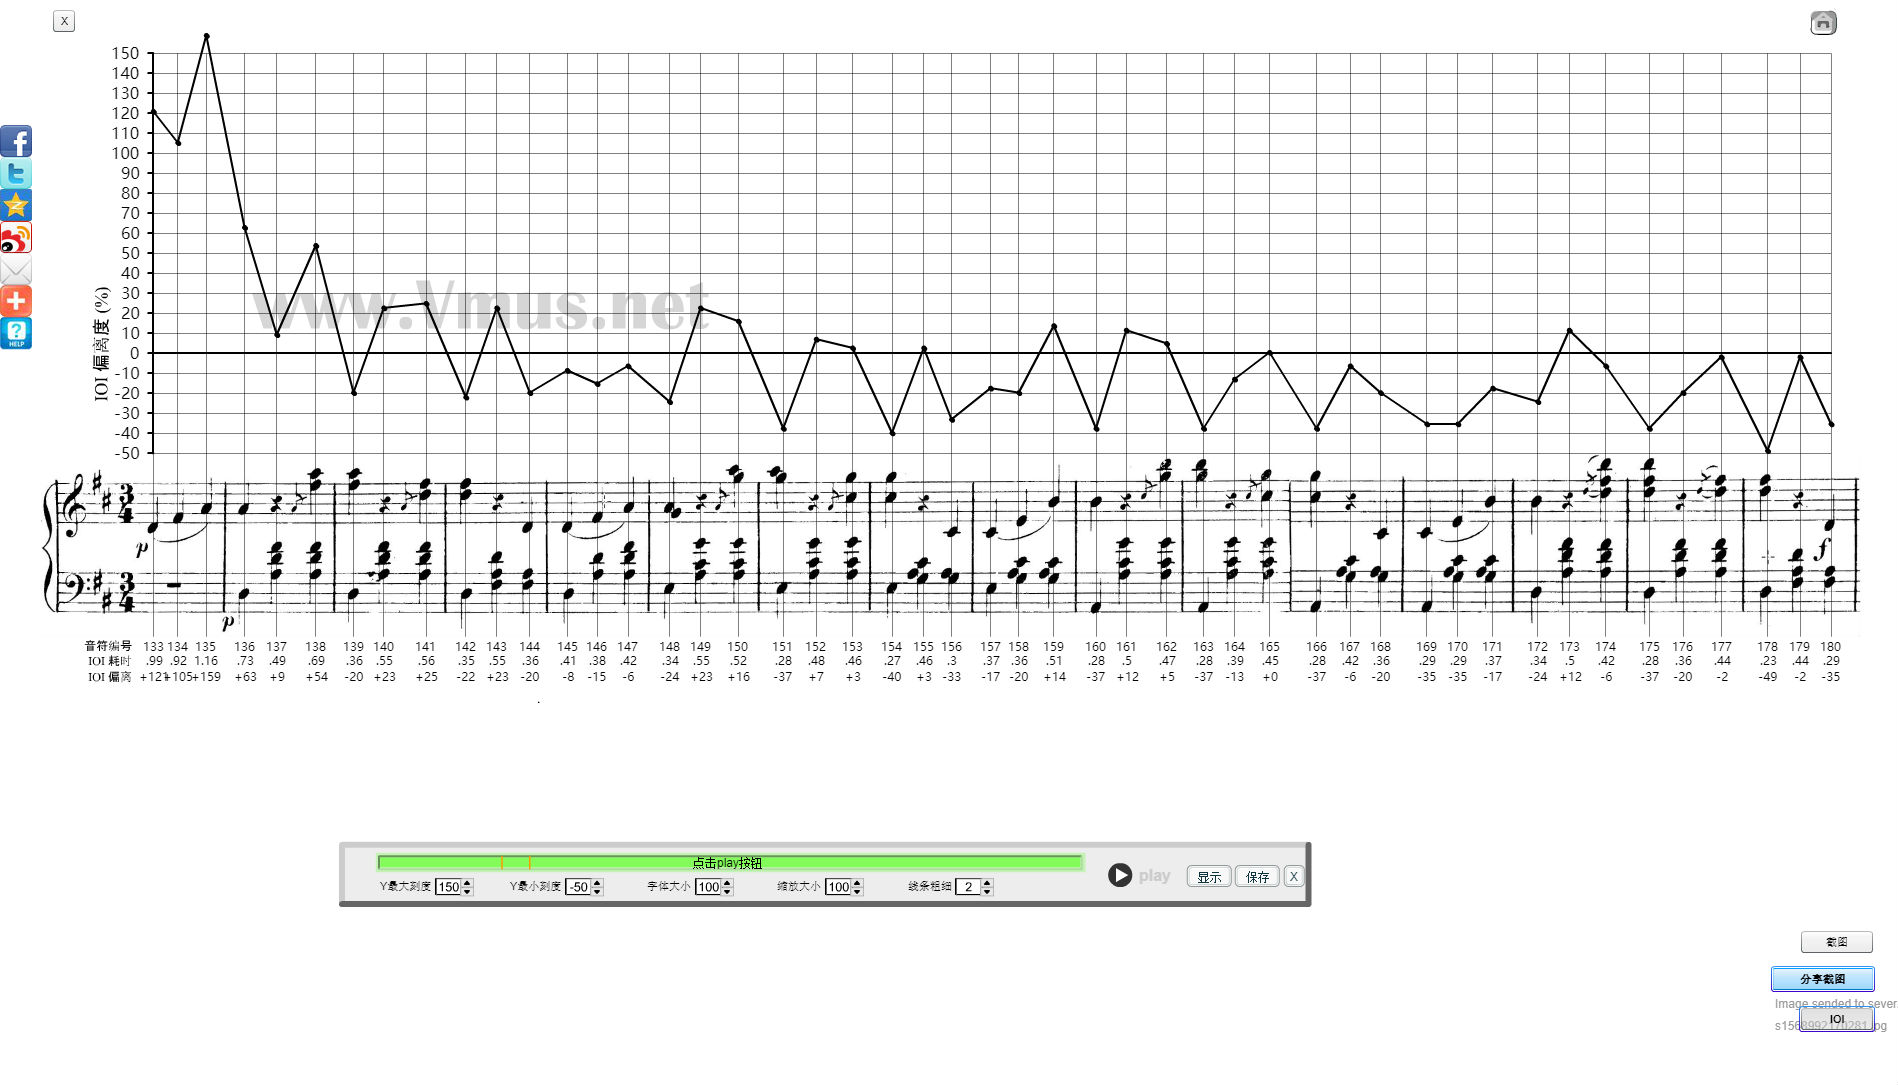Click the Y最小刻度 value field
This screenshot has height=1085, width=1898.
(578, 887)
